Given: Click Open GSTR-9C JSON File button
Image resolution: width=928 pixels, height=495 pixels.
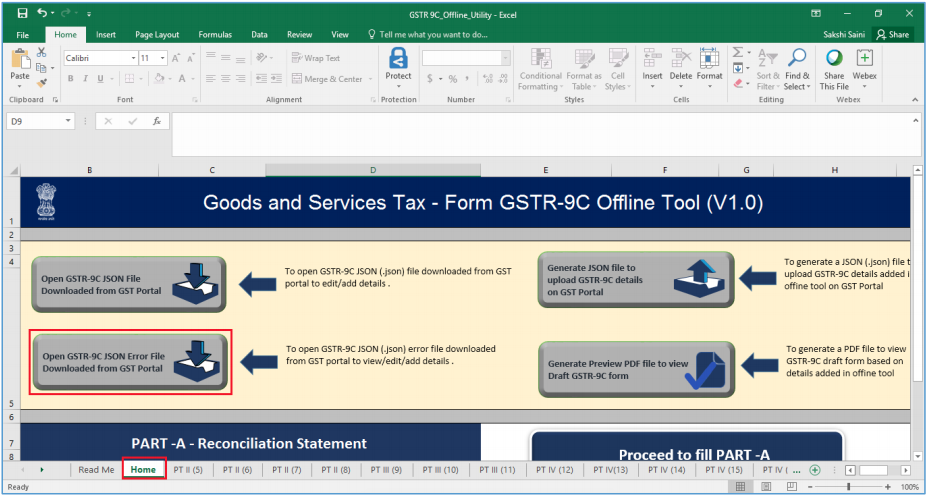Looking at the screenshot, I should [129, 285].
